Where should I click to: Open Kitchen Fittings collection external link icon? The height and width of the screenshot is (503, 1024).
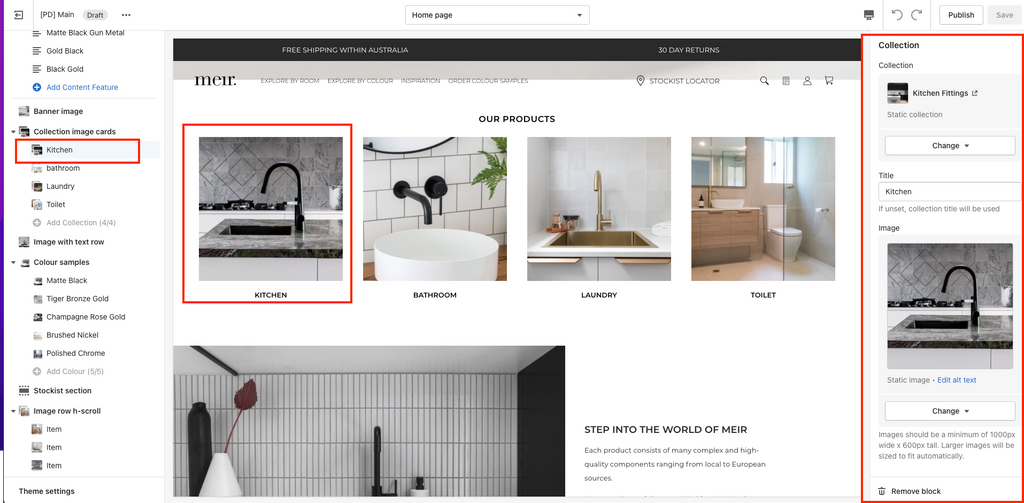tap(975, 93)
